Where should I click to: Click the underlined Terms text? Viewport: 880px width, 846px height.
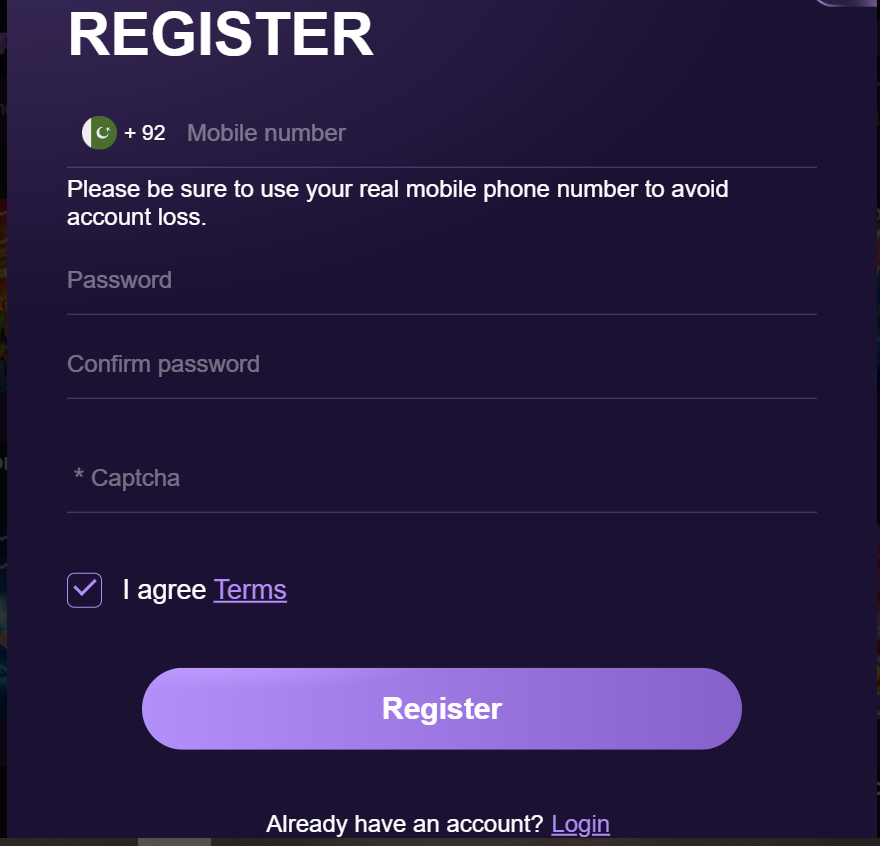pyautogui.click(x=250, y=590)
